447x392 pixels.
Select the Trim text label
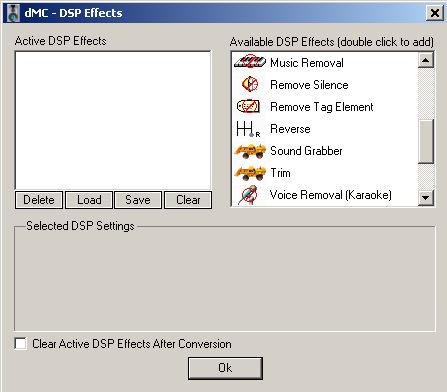click(280, 173)
